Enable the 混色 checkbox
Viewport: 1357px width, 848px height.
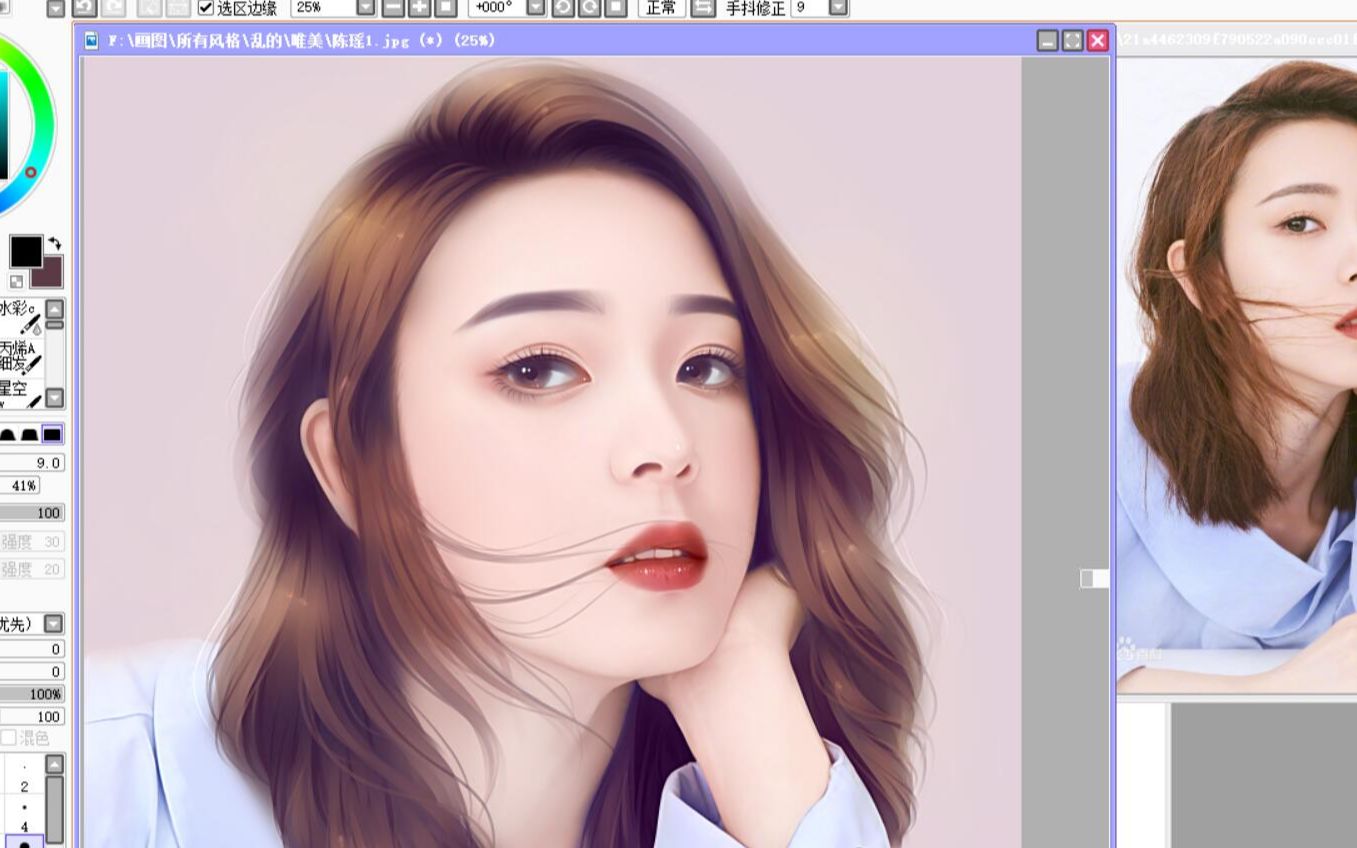[9, 738]
